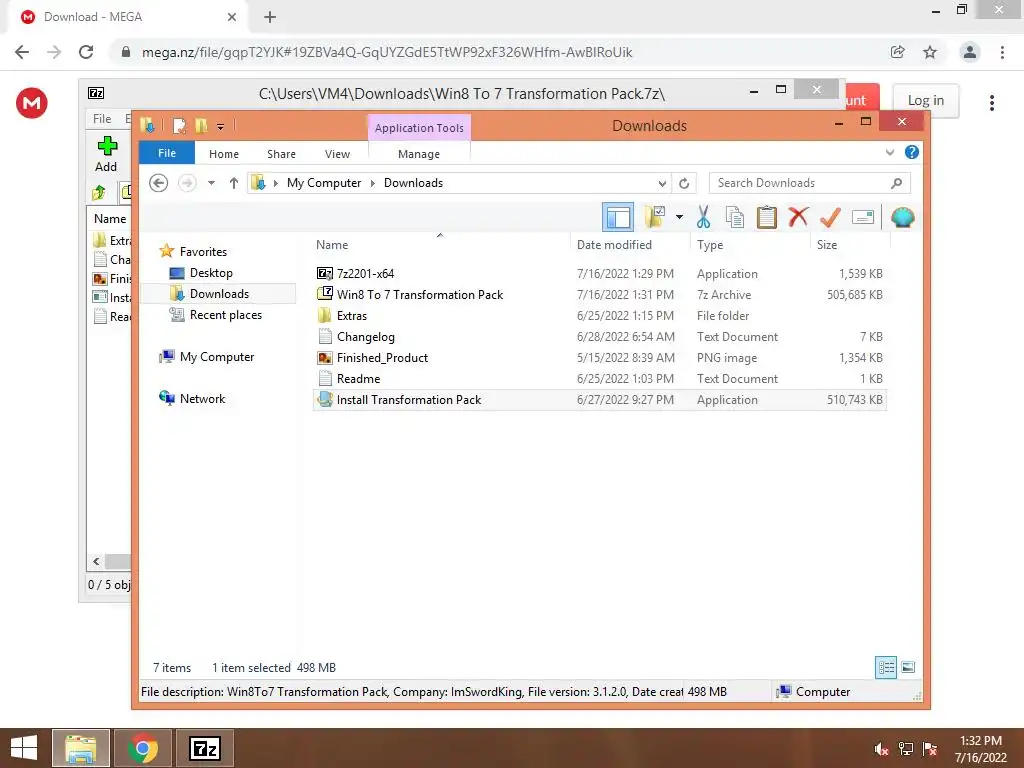Switch to the View ribbon tab
This screenshot has width=1024, height=768.
point(338,154)
